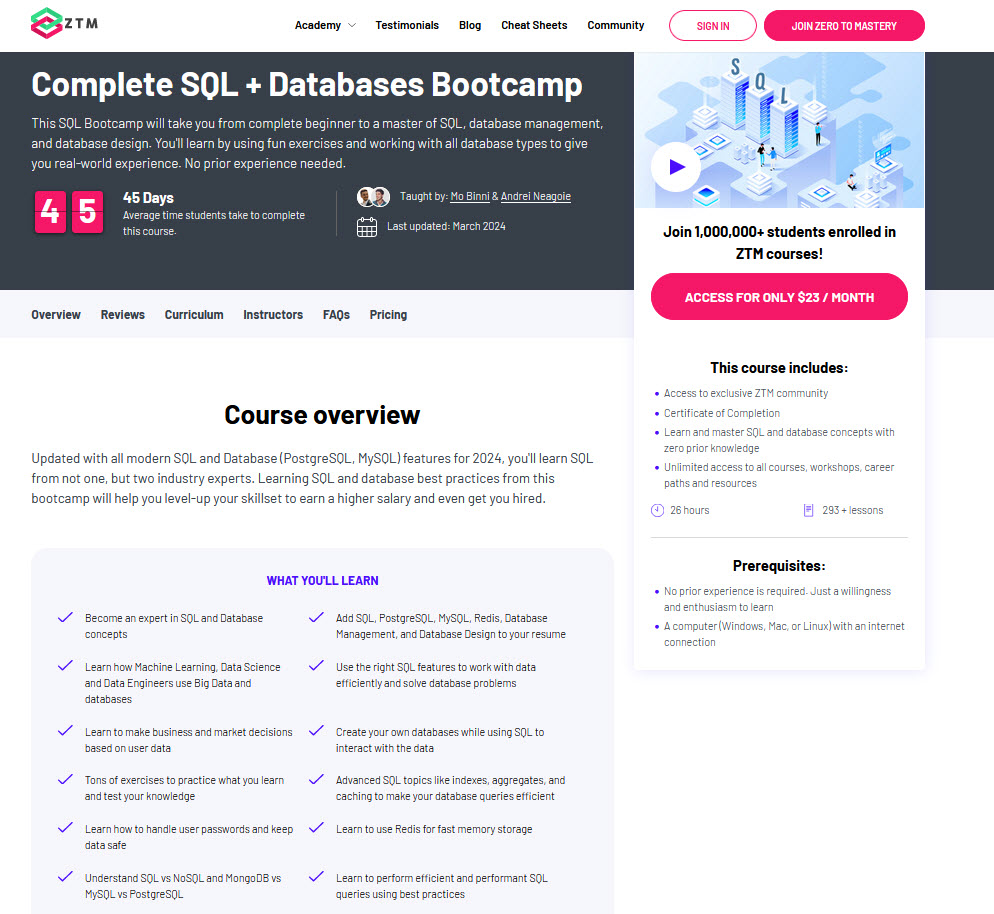
Task: Click 'This course includes:' heading
Action: coord(779,368)
